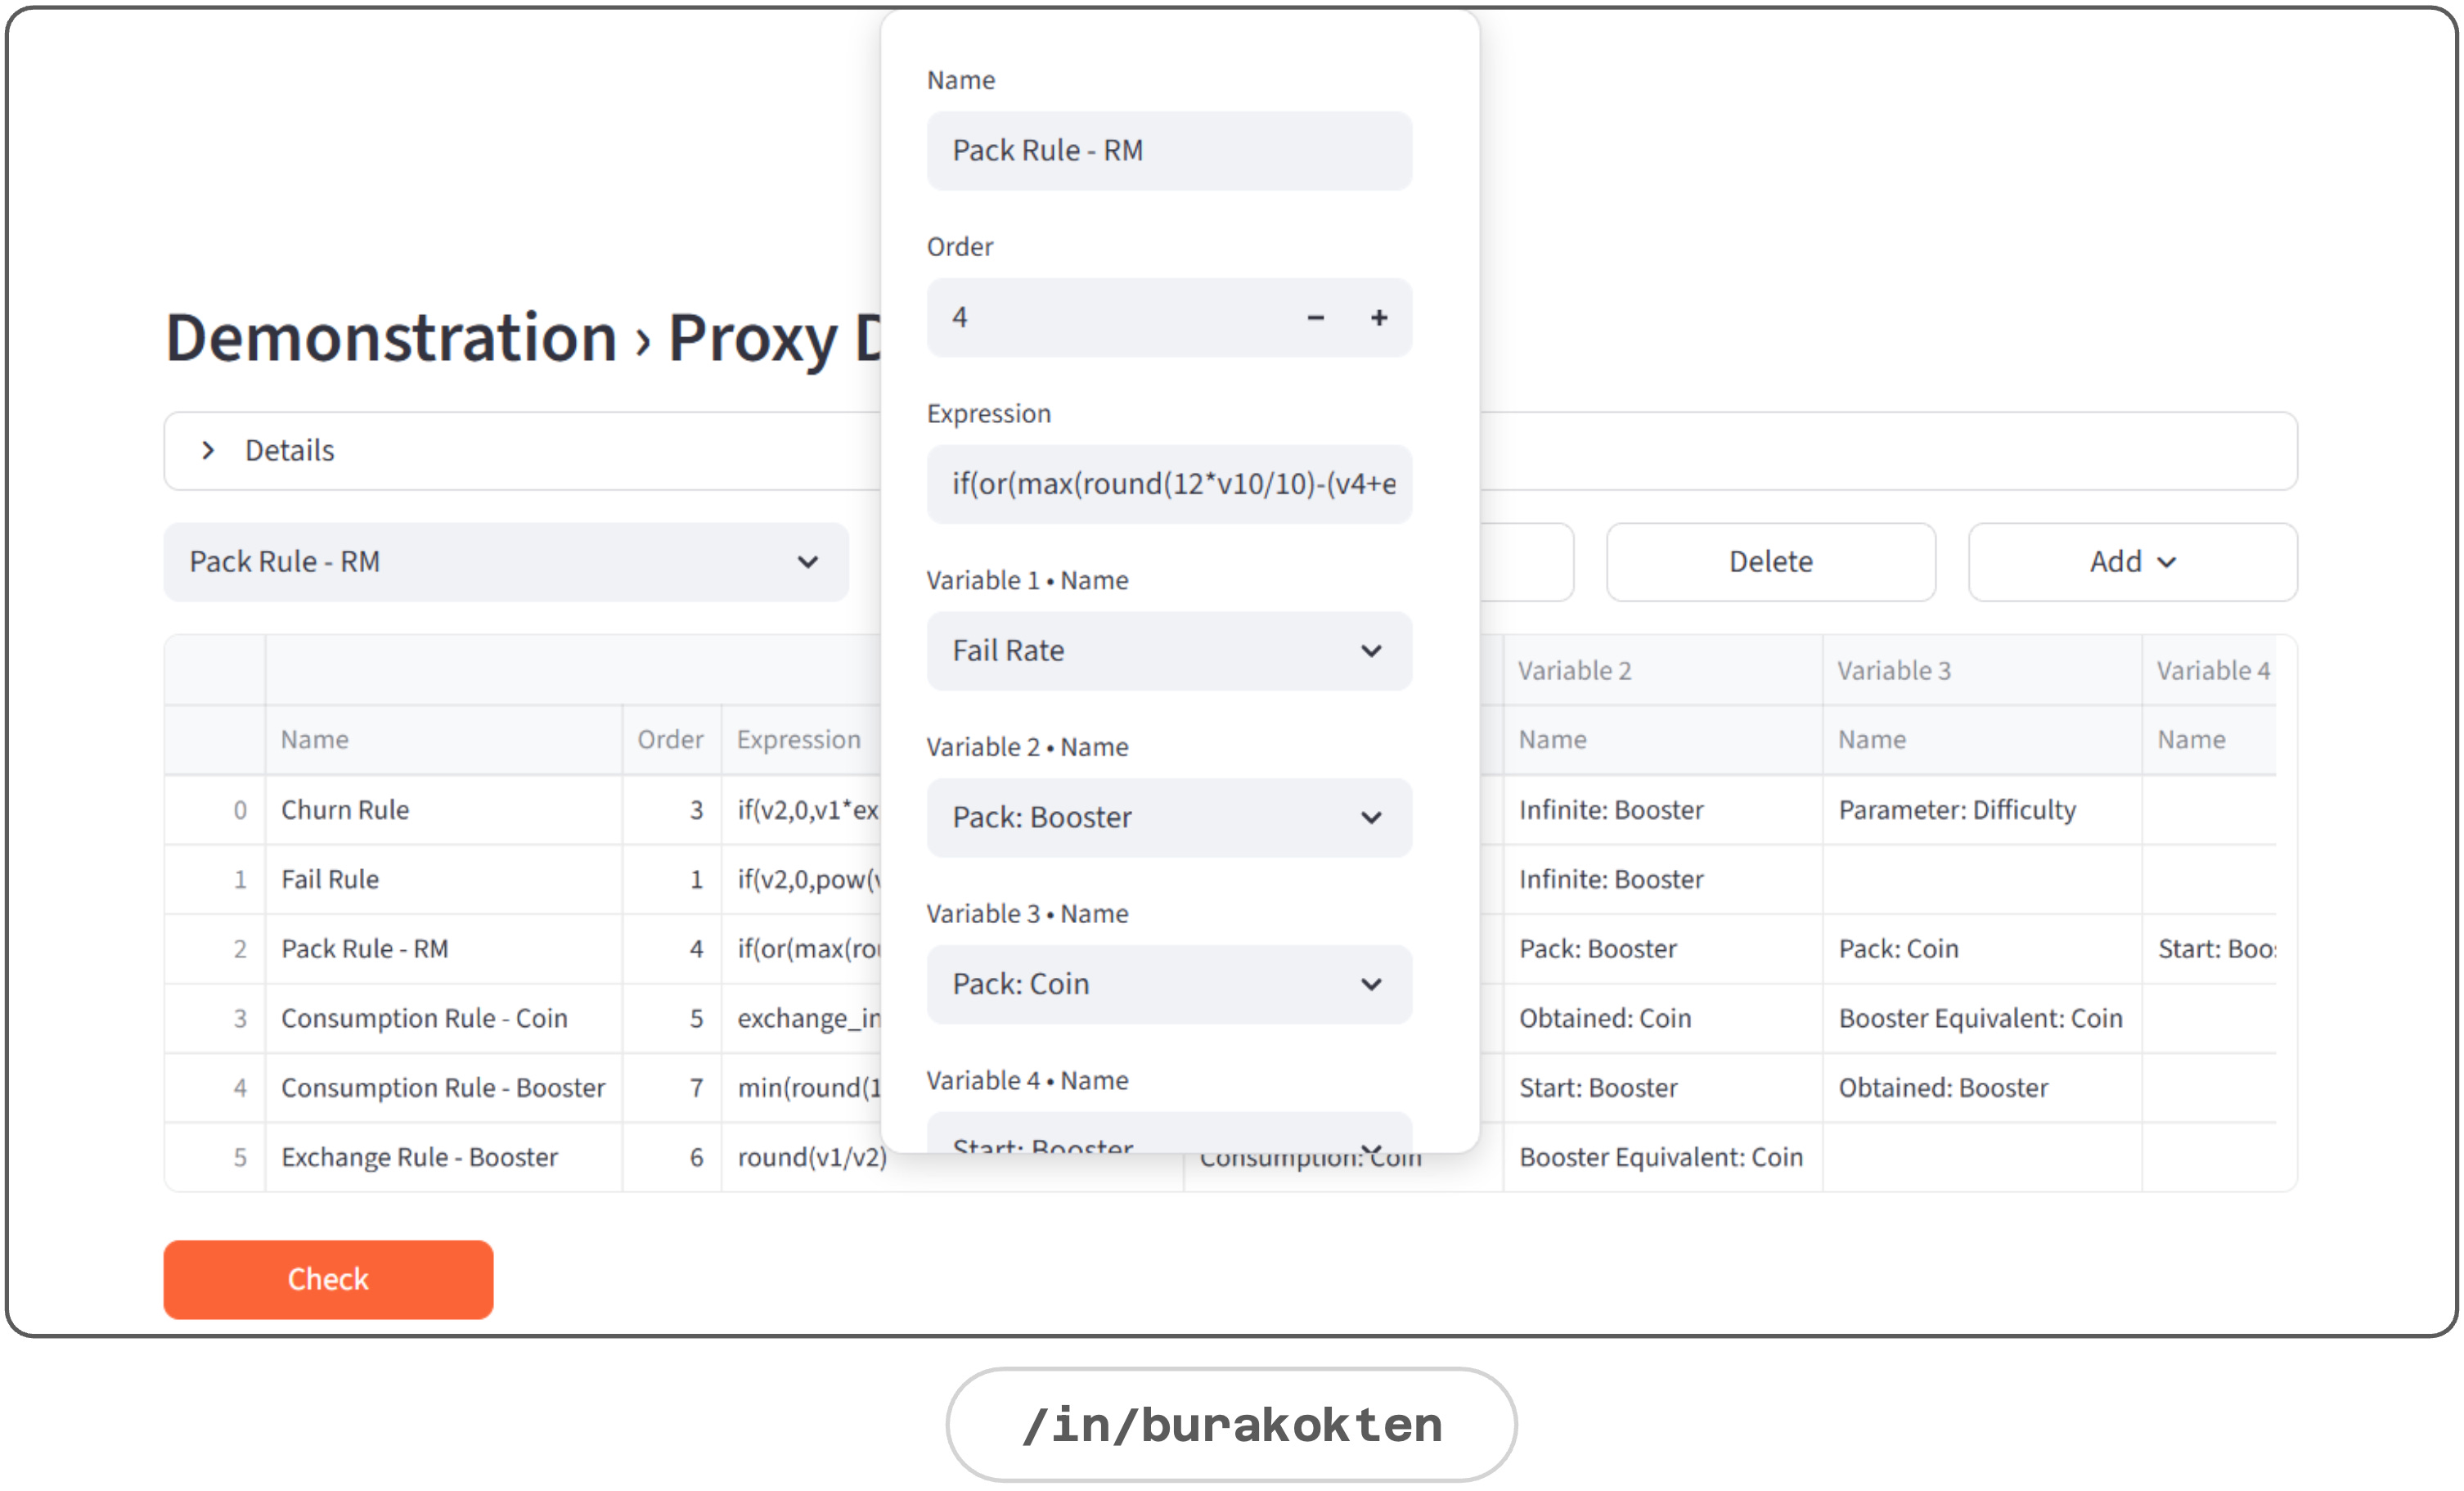
Task: Open the /in/burakokten profile link
Action: (x=1231, y=1425)
